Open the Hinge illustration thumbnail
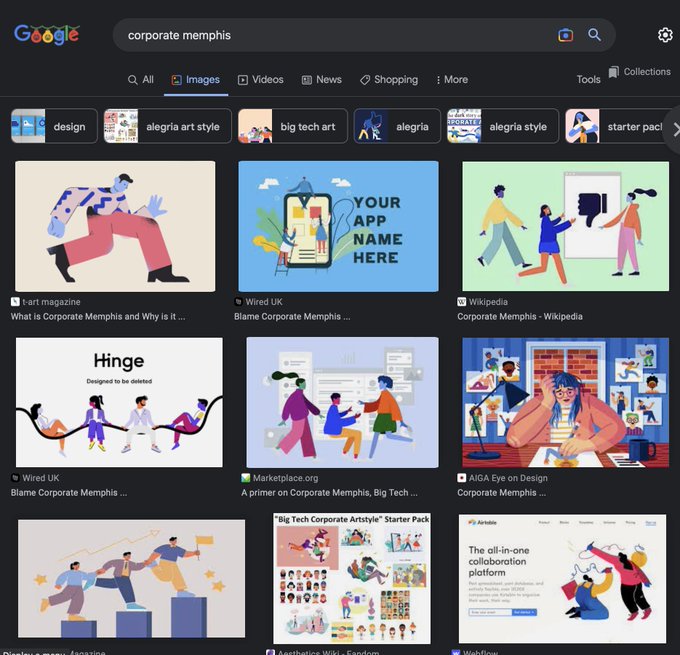The height and width of the screenshot is (655, 680). pyautogui.click(x=119, y=403)
